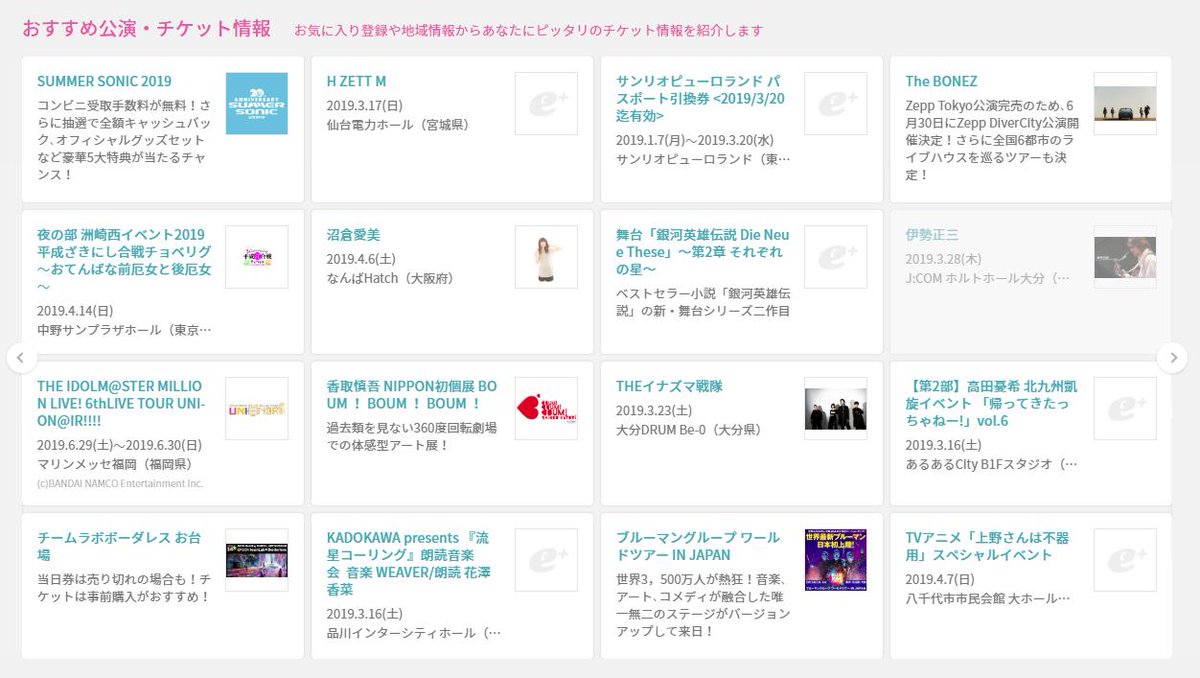Click the チームラボボーダレス artwork thumbnail
This screenshot has height=678, width=1200.
(x=256, y=560)
